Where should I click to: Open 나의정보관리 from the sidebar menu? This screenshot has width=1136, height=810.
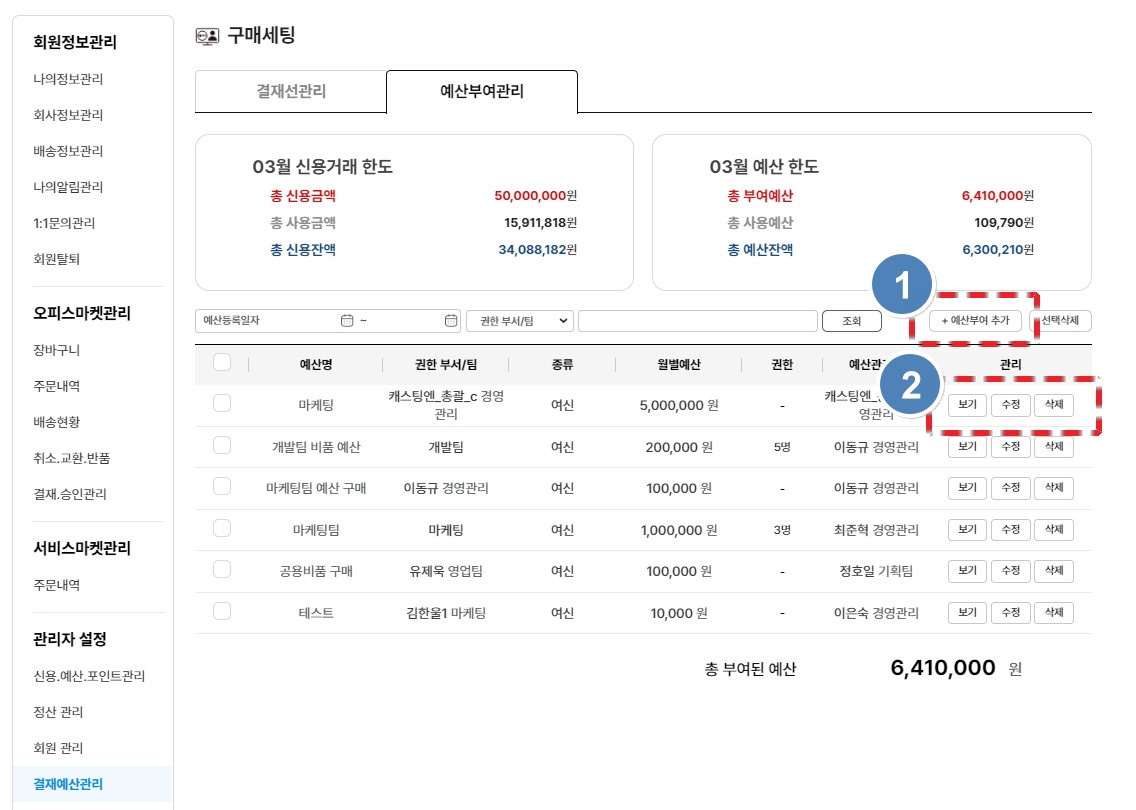[68, 79]
